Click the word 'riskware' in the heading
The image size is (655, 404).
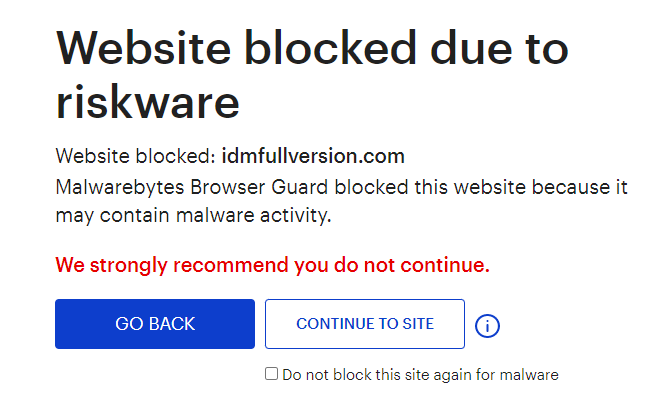[x=147, y=102]
